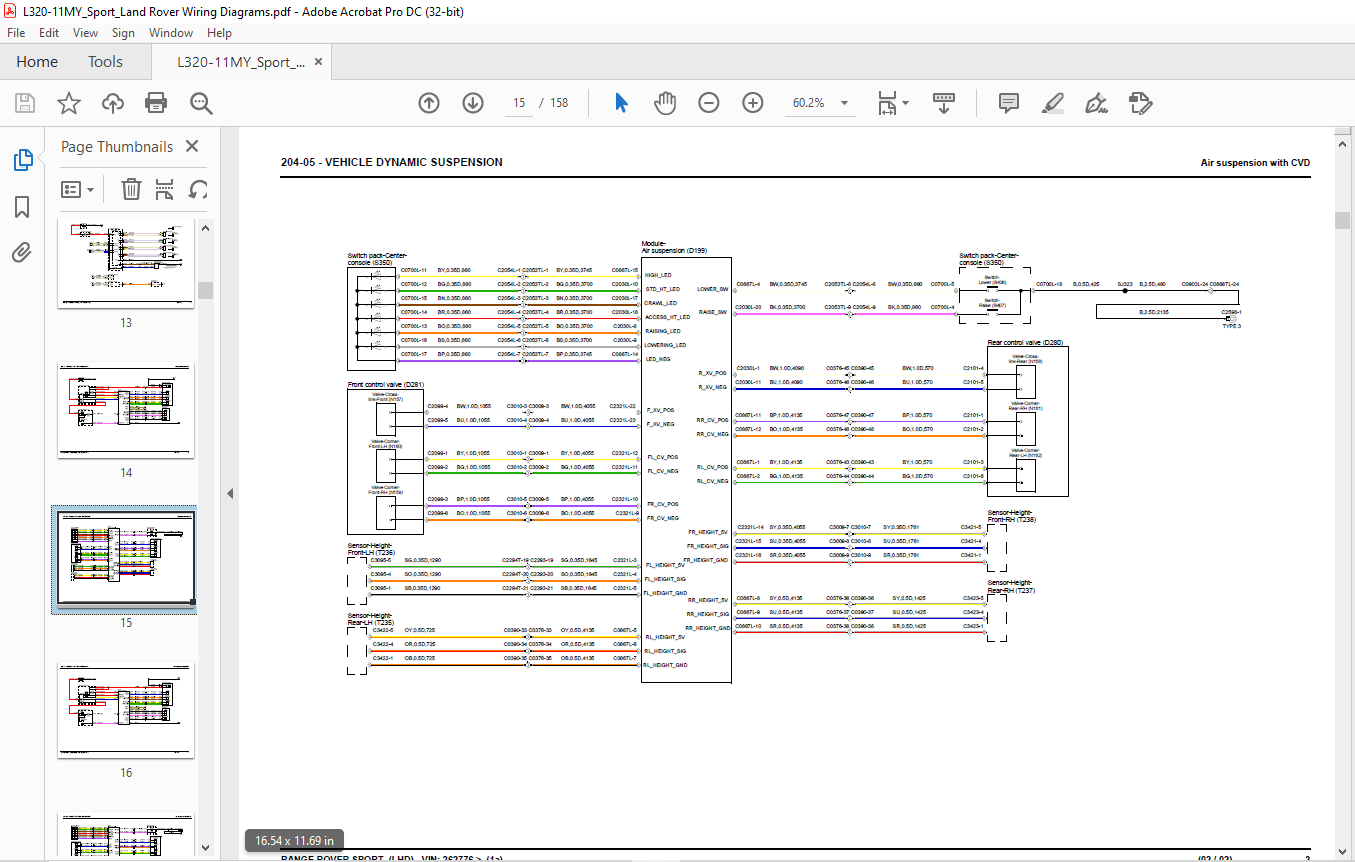
Task: Click the 'Sensor-Height-Rear-RH (T237)' label
Action: tap(1011, 587)
